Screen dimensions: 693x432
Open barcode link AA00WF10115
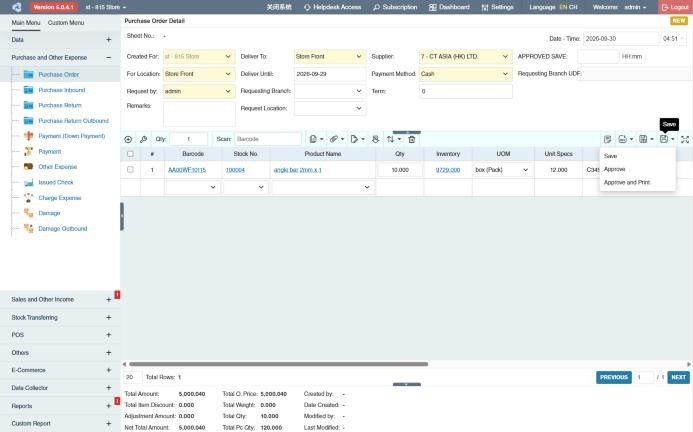click(x=187, y=170)
